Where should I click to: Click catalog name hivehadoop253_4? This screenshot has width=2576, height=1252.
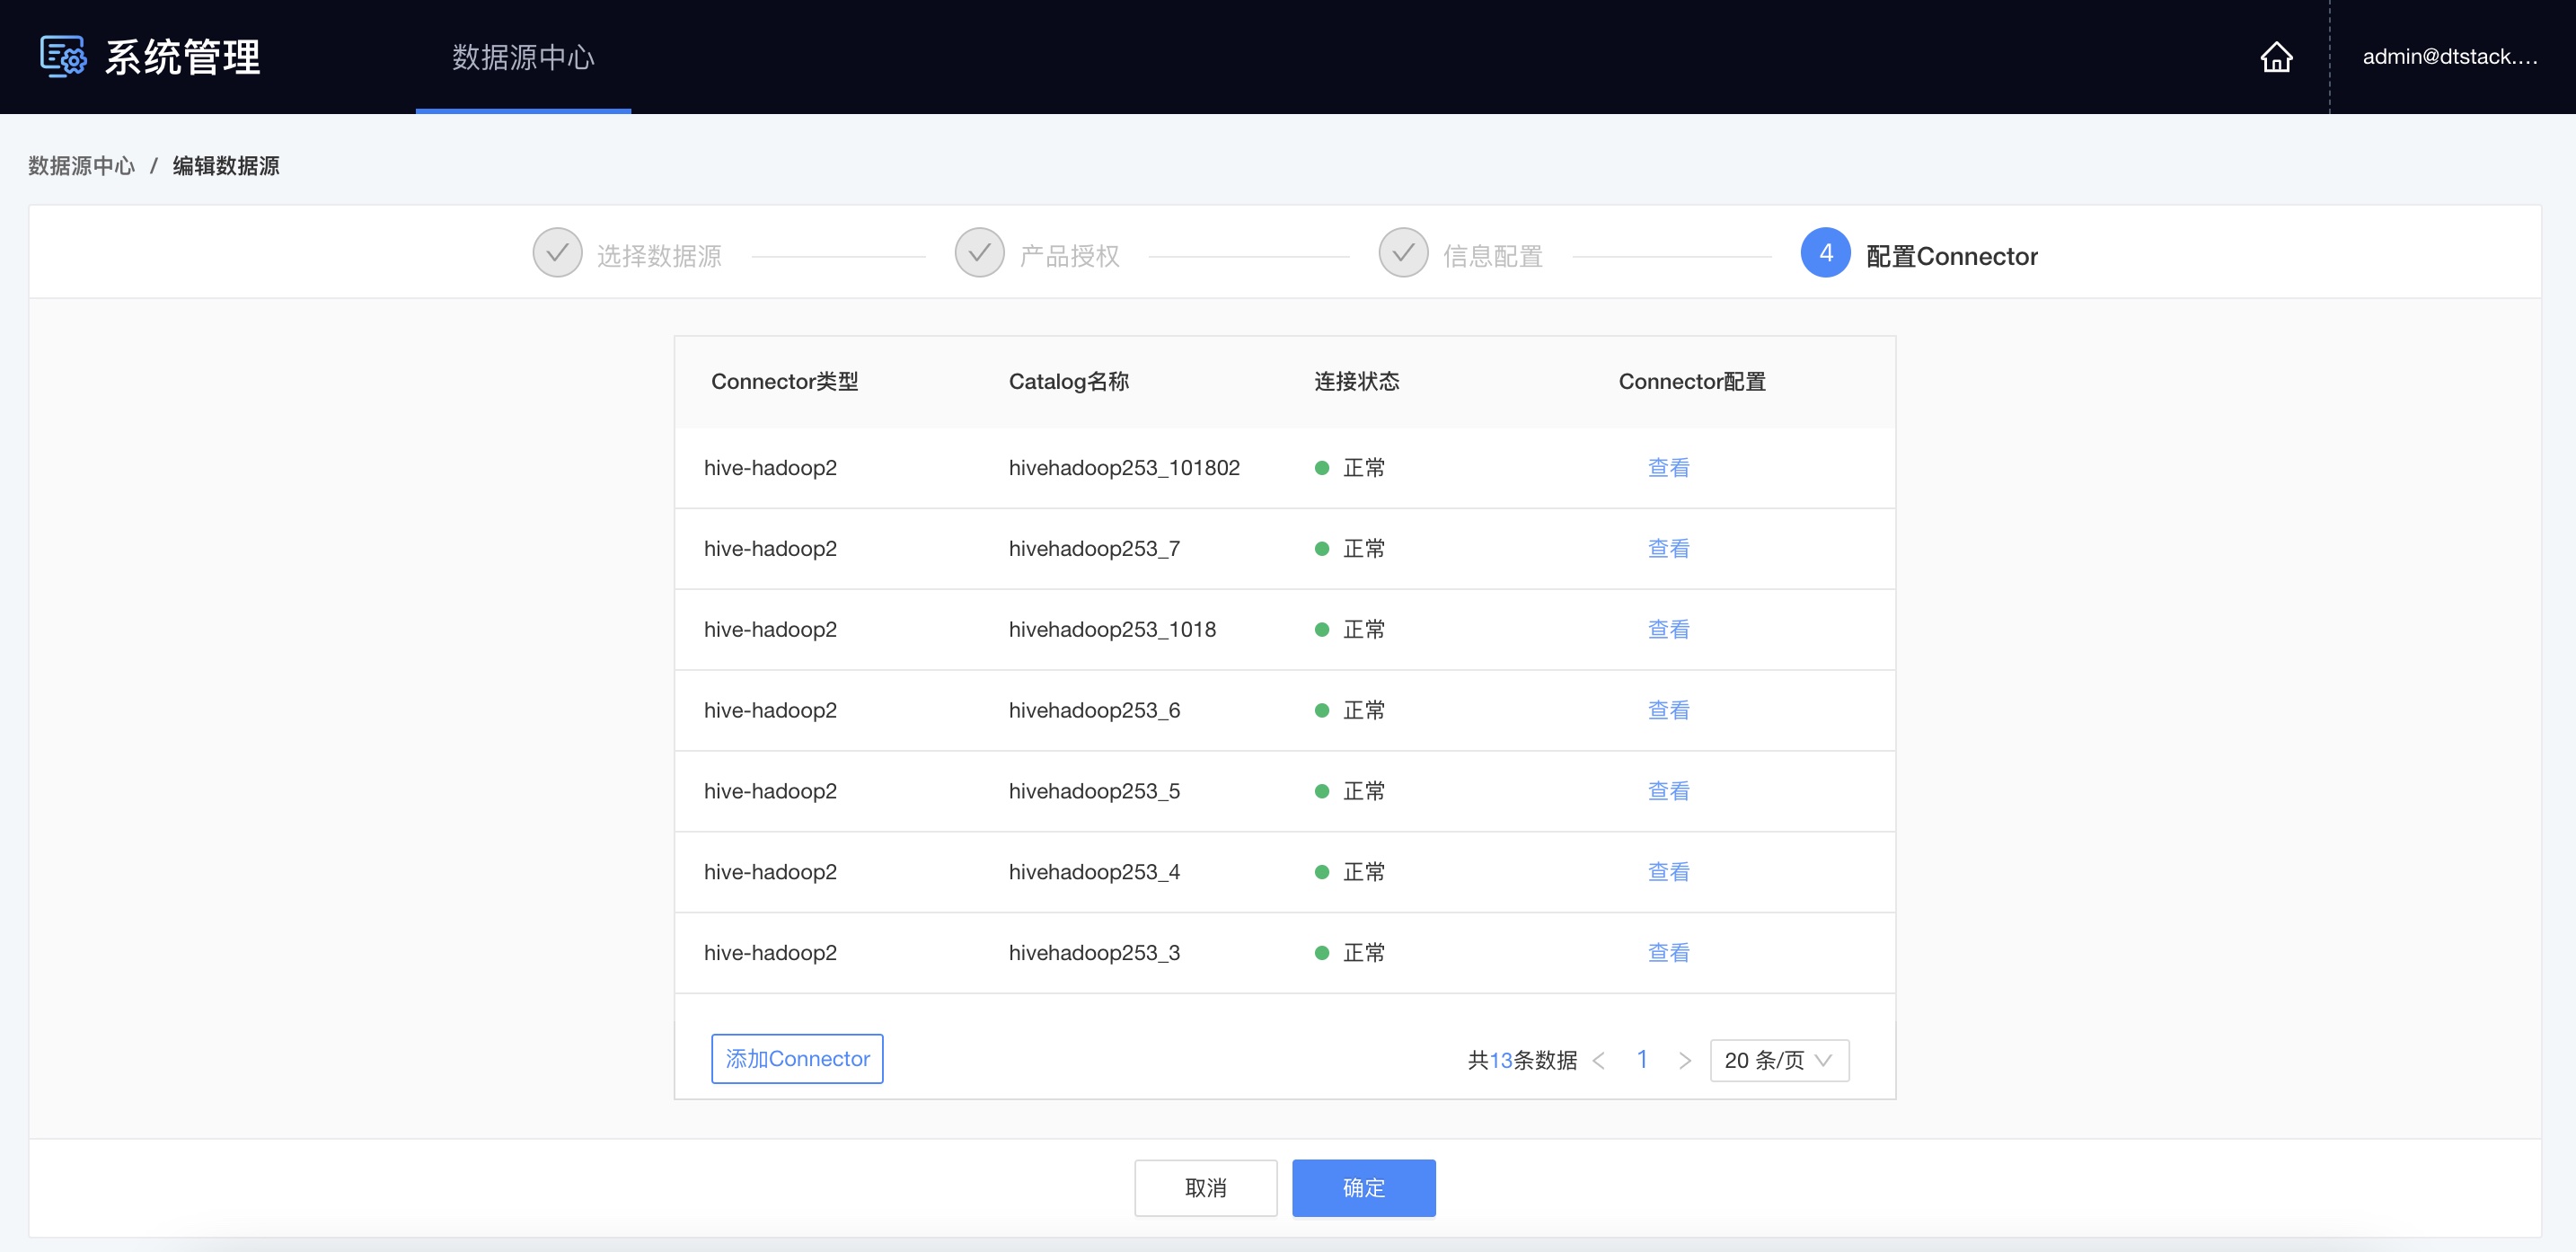1094,873
